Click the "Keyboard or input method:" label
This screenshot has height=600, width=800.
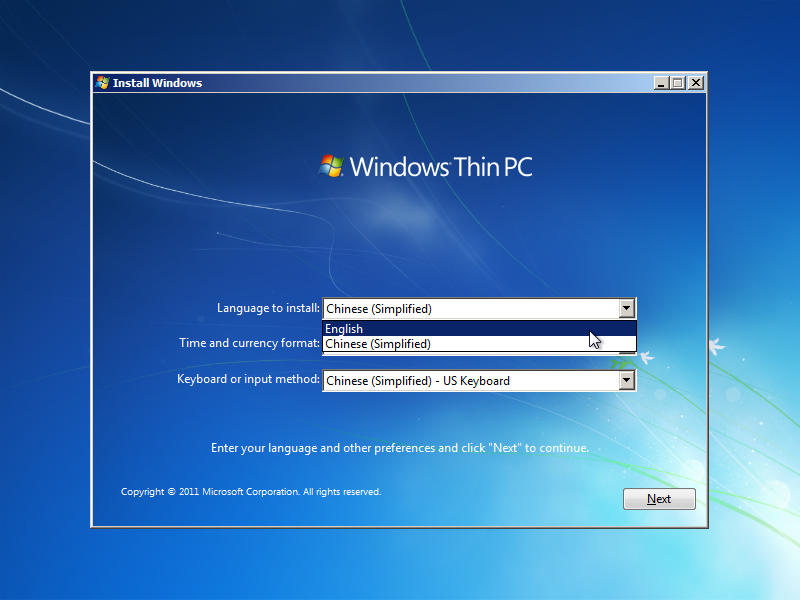tap(248, 380)
